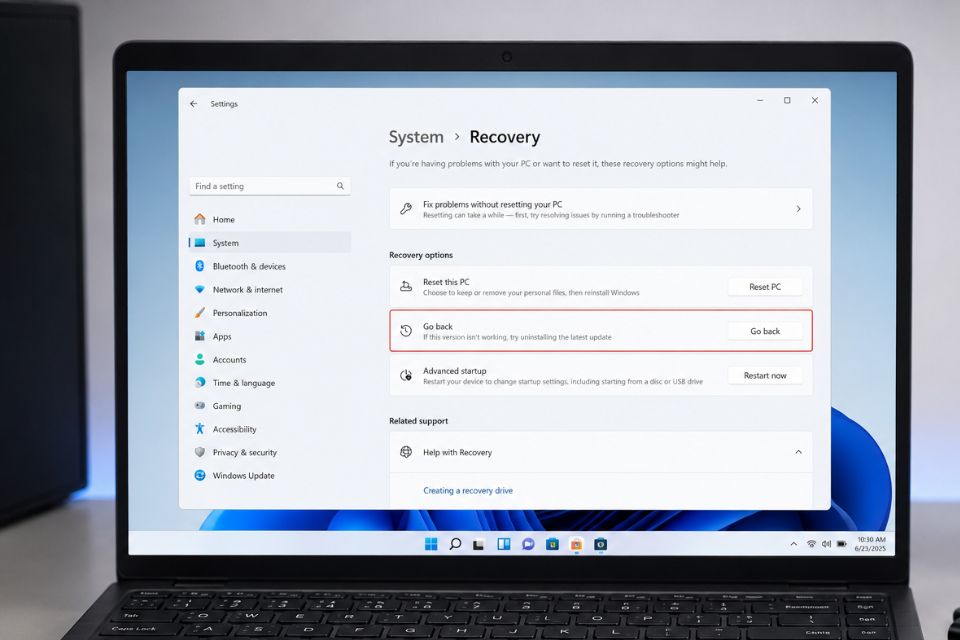Select the System monitor icon in sidebar
The height and width of the screenshot is (640, 960).
200,243
